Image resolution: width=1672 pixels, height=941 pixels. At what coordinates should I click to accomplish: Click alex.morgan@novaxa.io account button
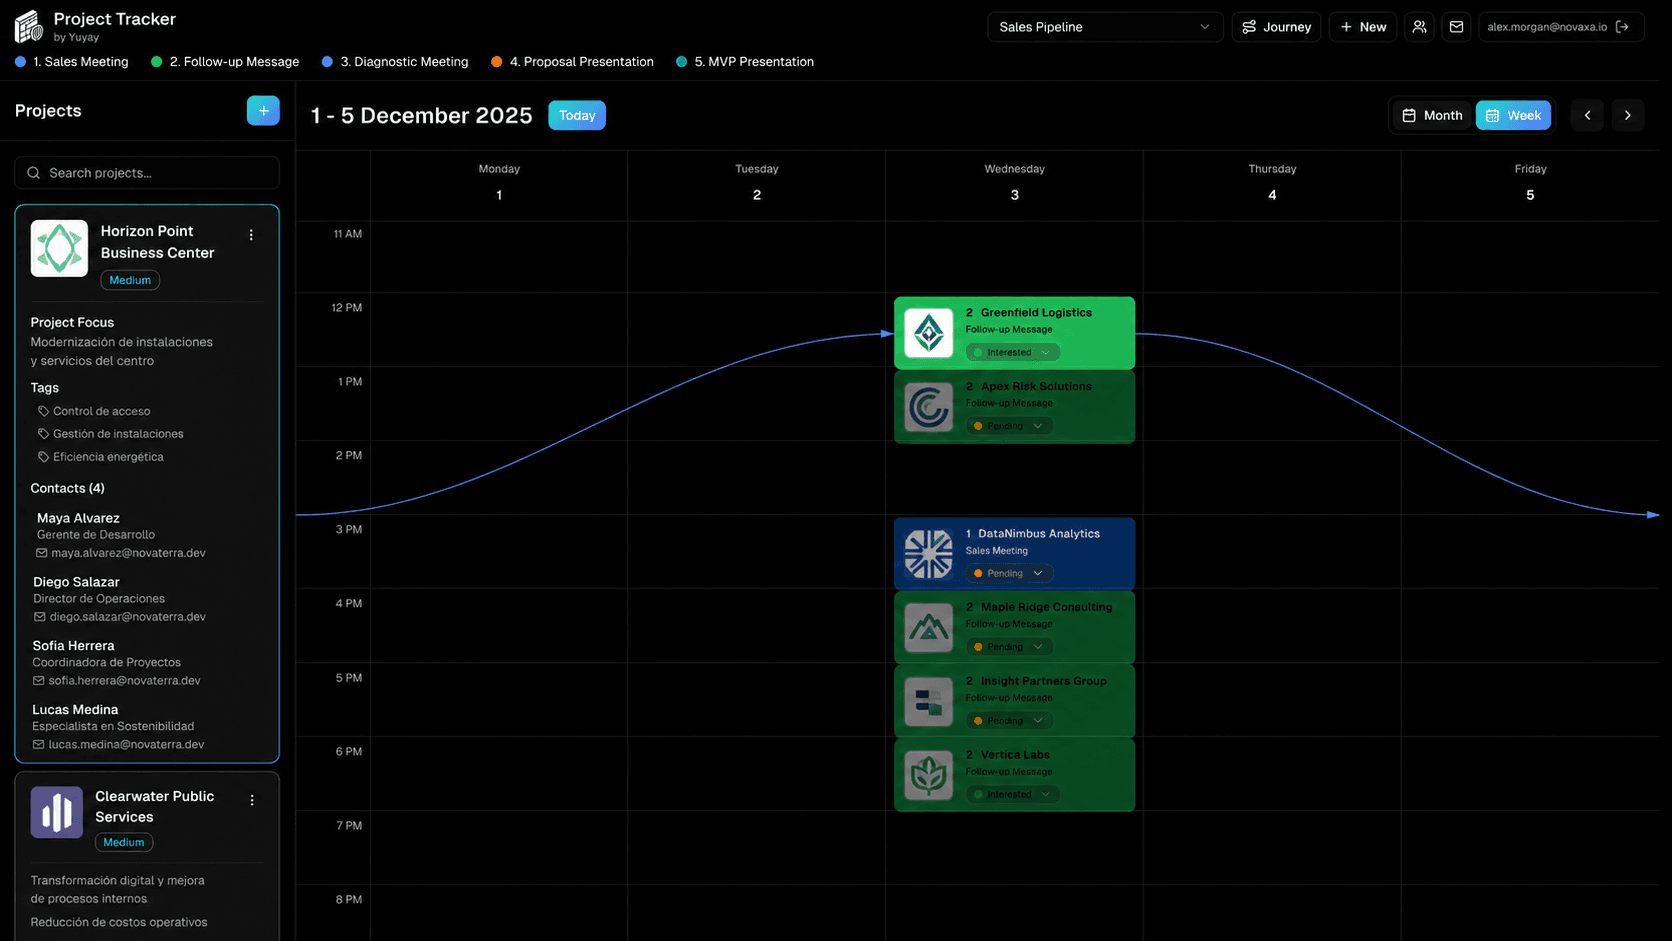coord(1561,27)
